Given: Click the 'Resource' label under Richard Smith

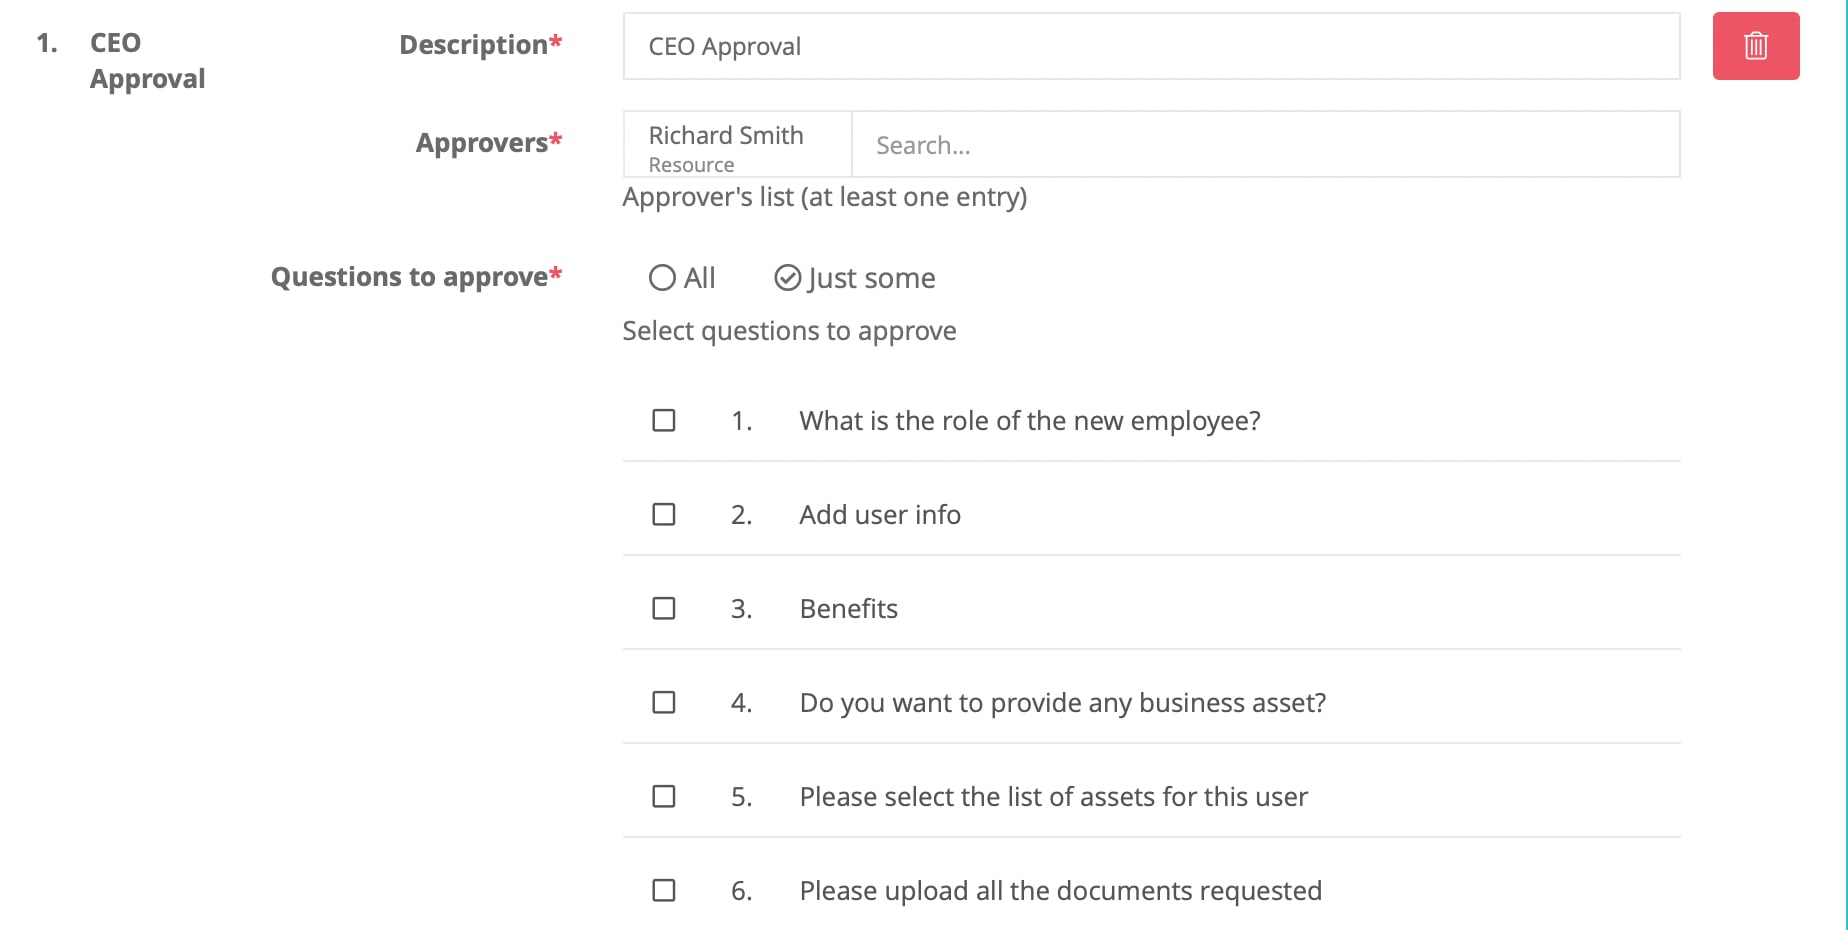Looking at the screenshot, I should (690, 164).
